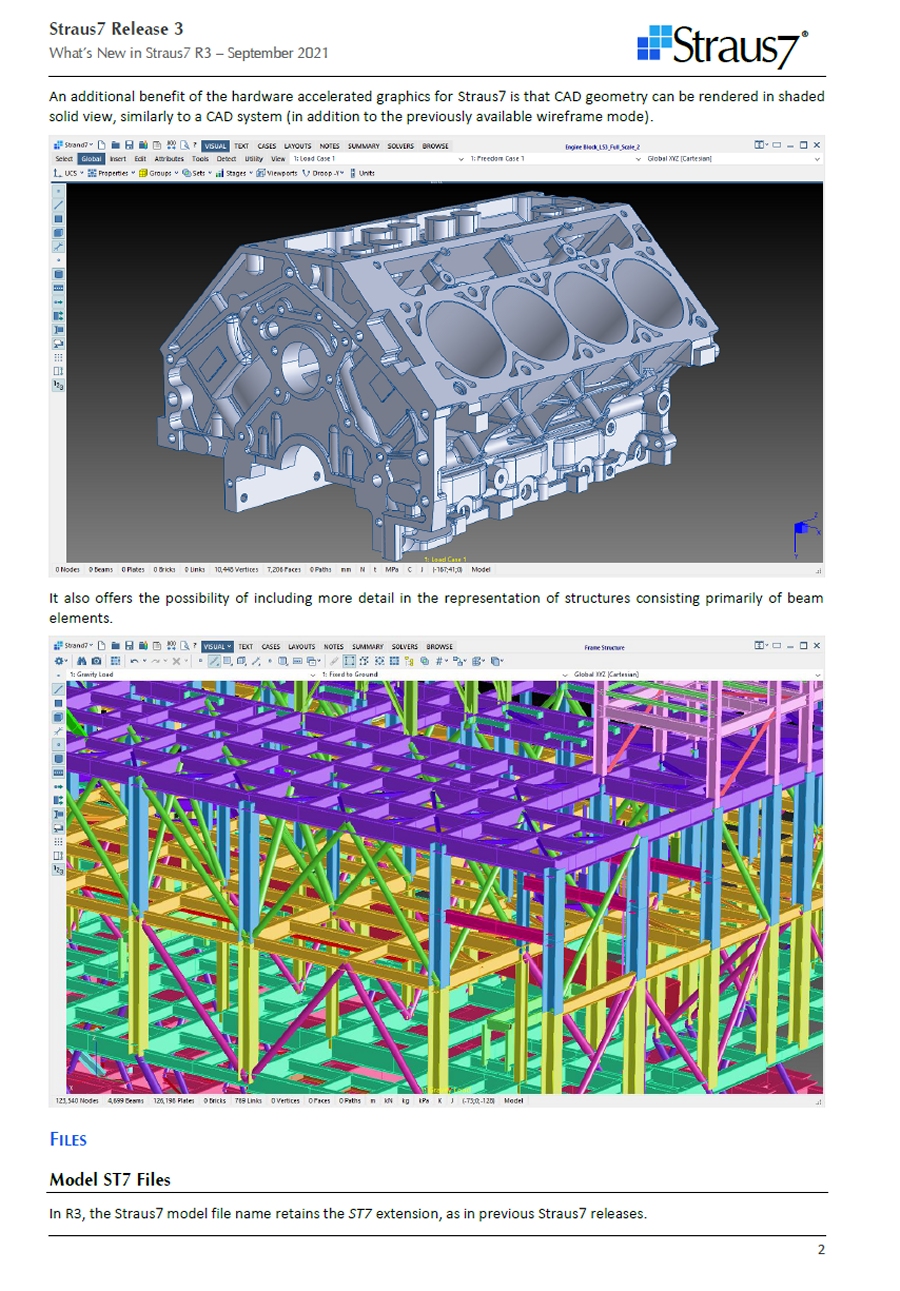900x1291 pixels.
Task: Click the undo arrow in lower window toolbar
Action: [134, 661]
